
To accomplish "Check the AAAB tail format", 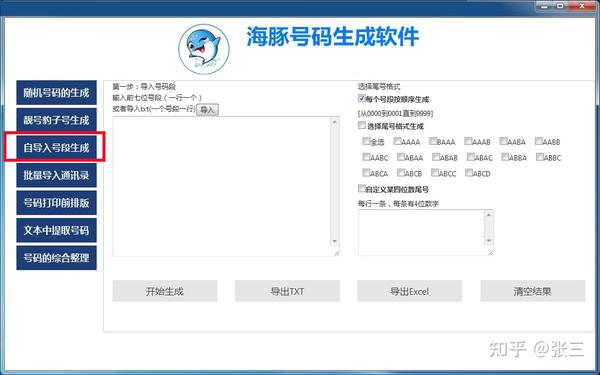I will point(468,141).
